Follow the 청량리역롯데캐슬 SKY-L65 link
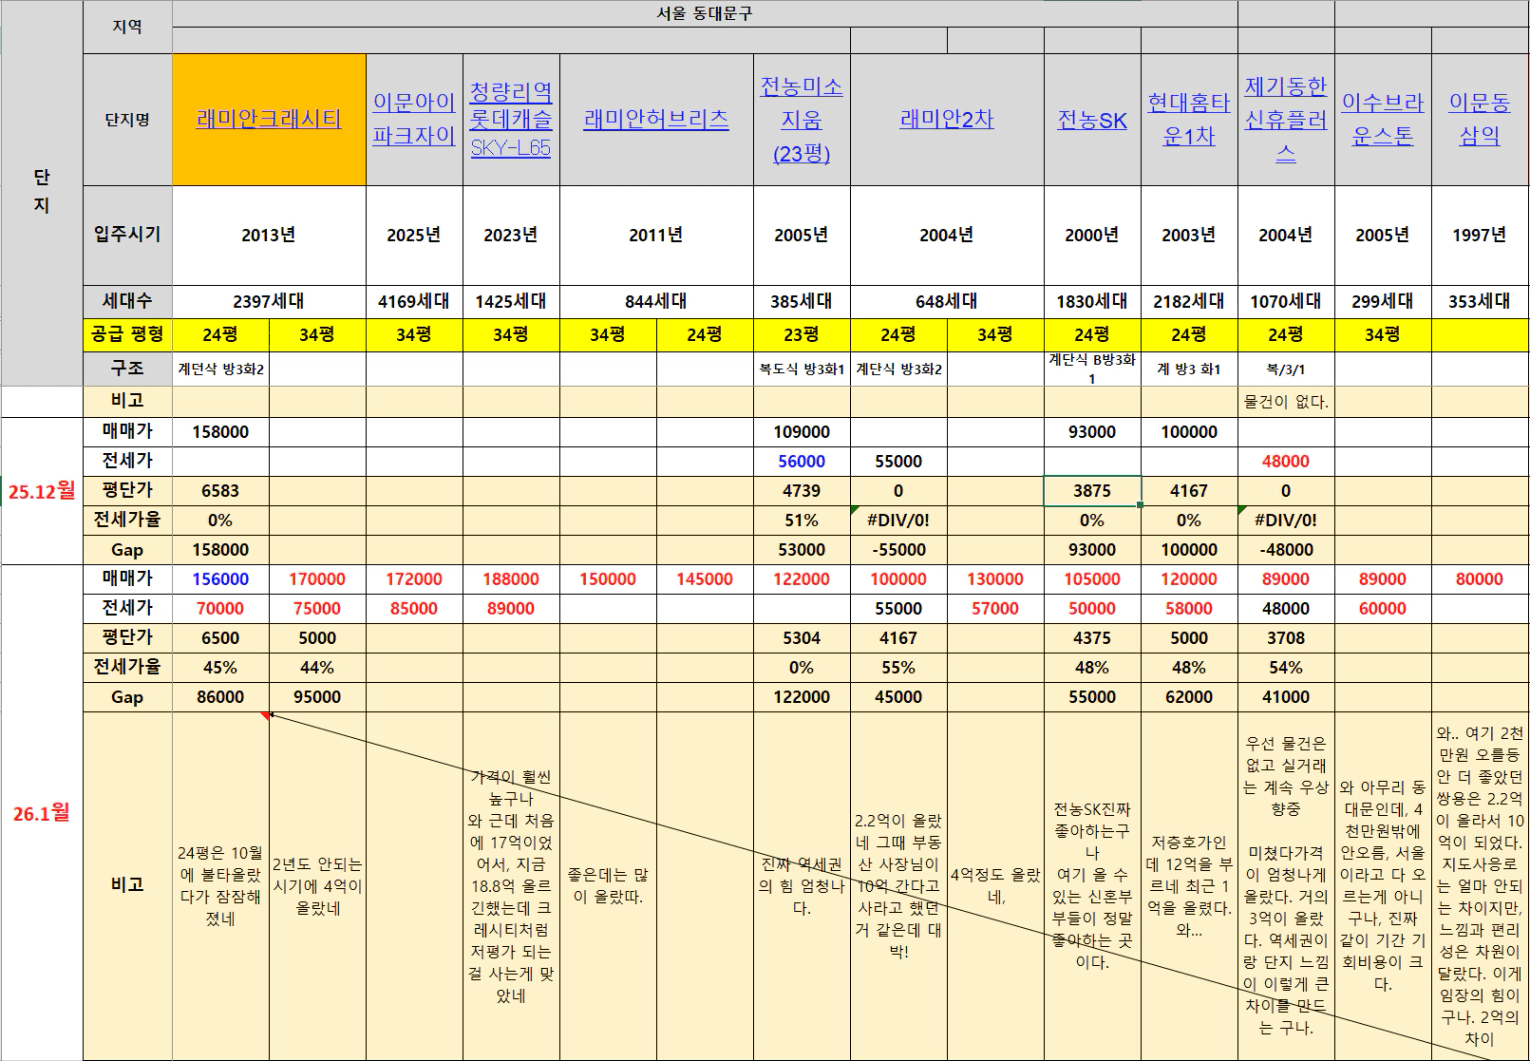This screenshot has height=1061, width=1530. pos(511,119)
